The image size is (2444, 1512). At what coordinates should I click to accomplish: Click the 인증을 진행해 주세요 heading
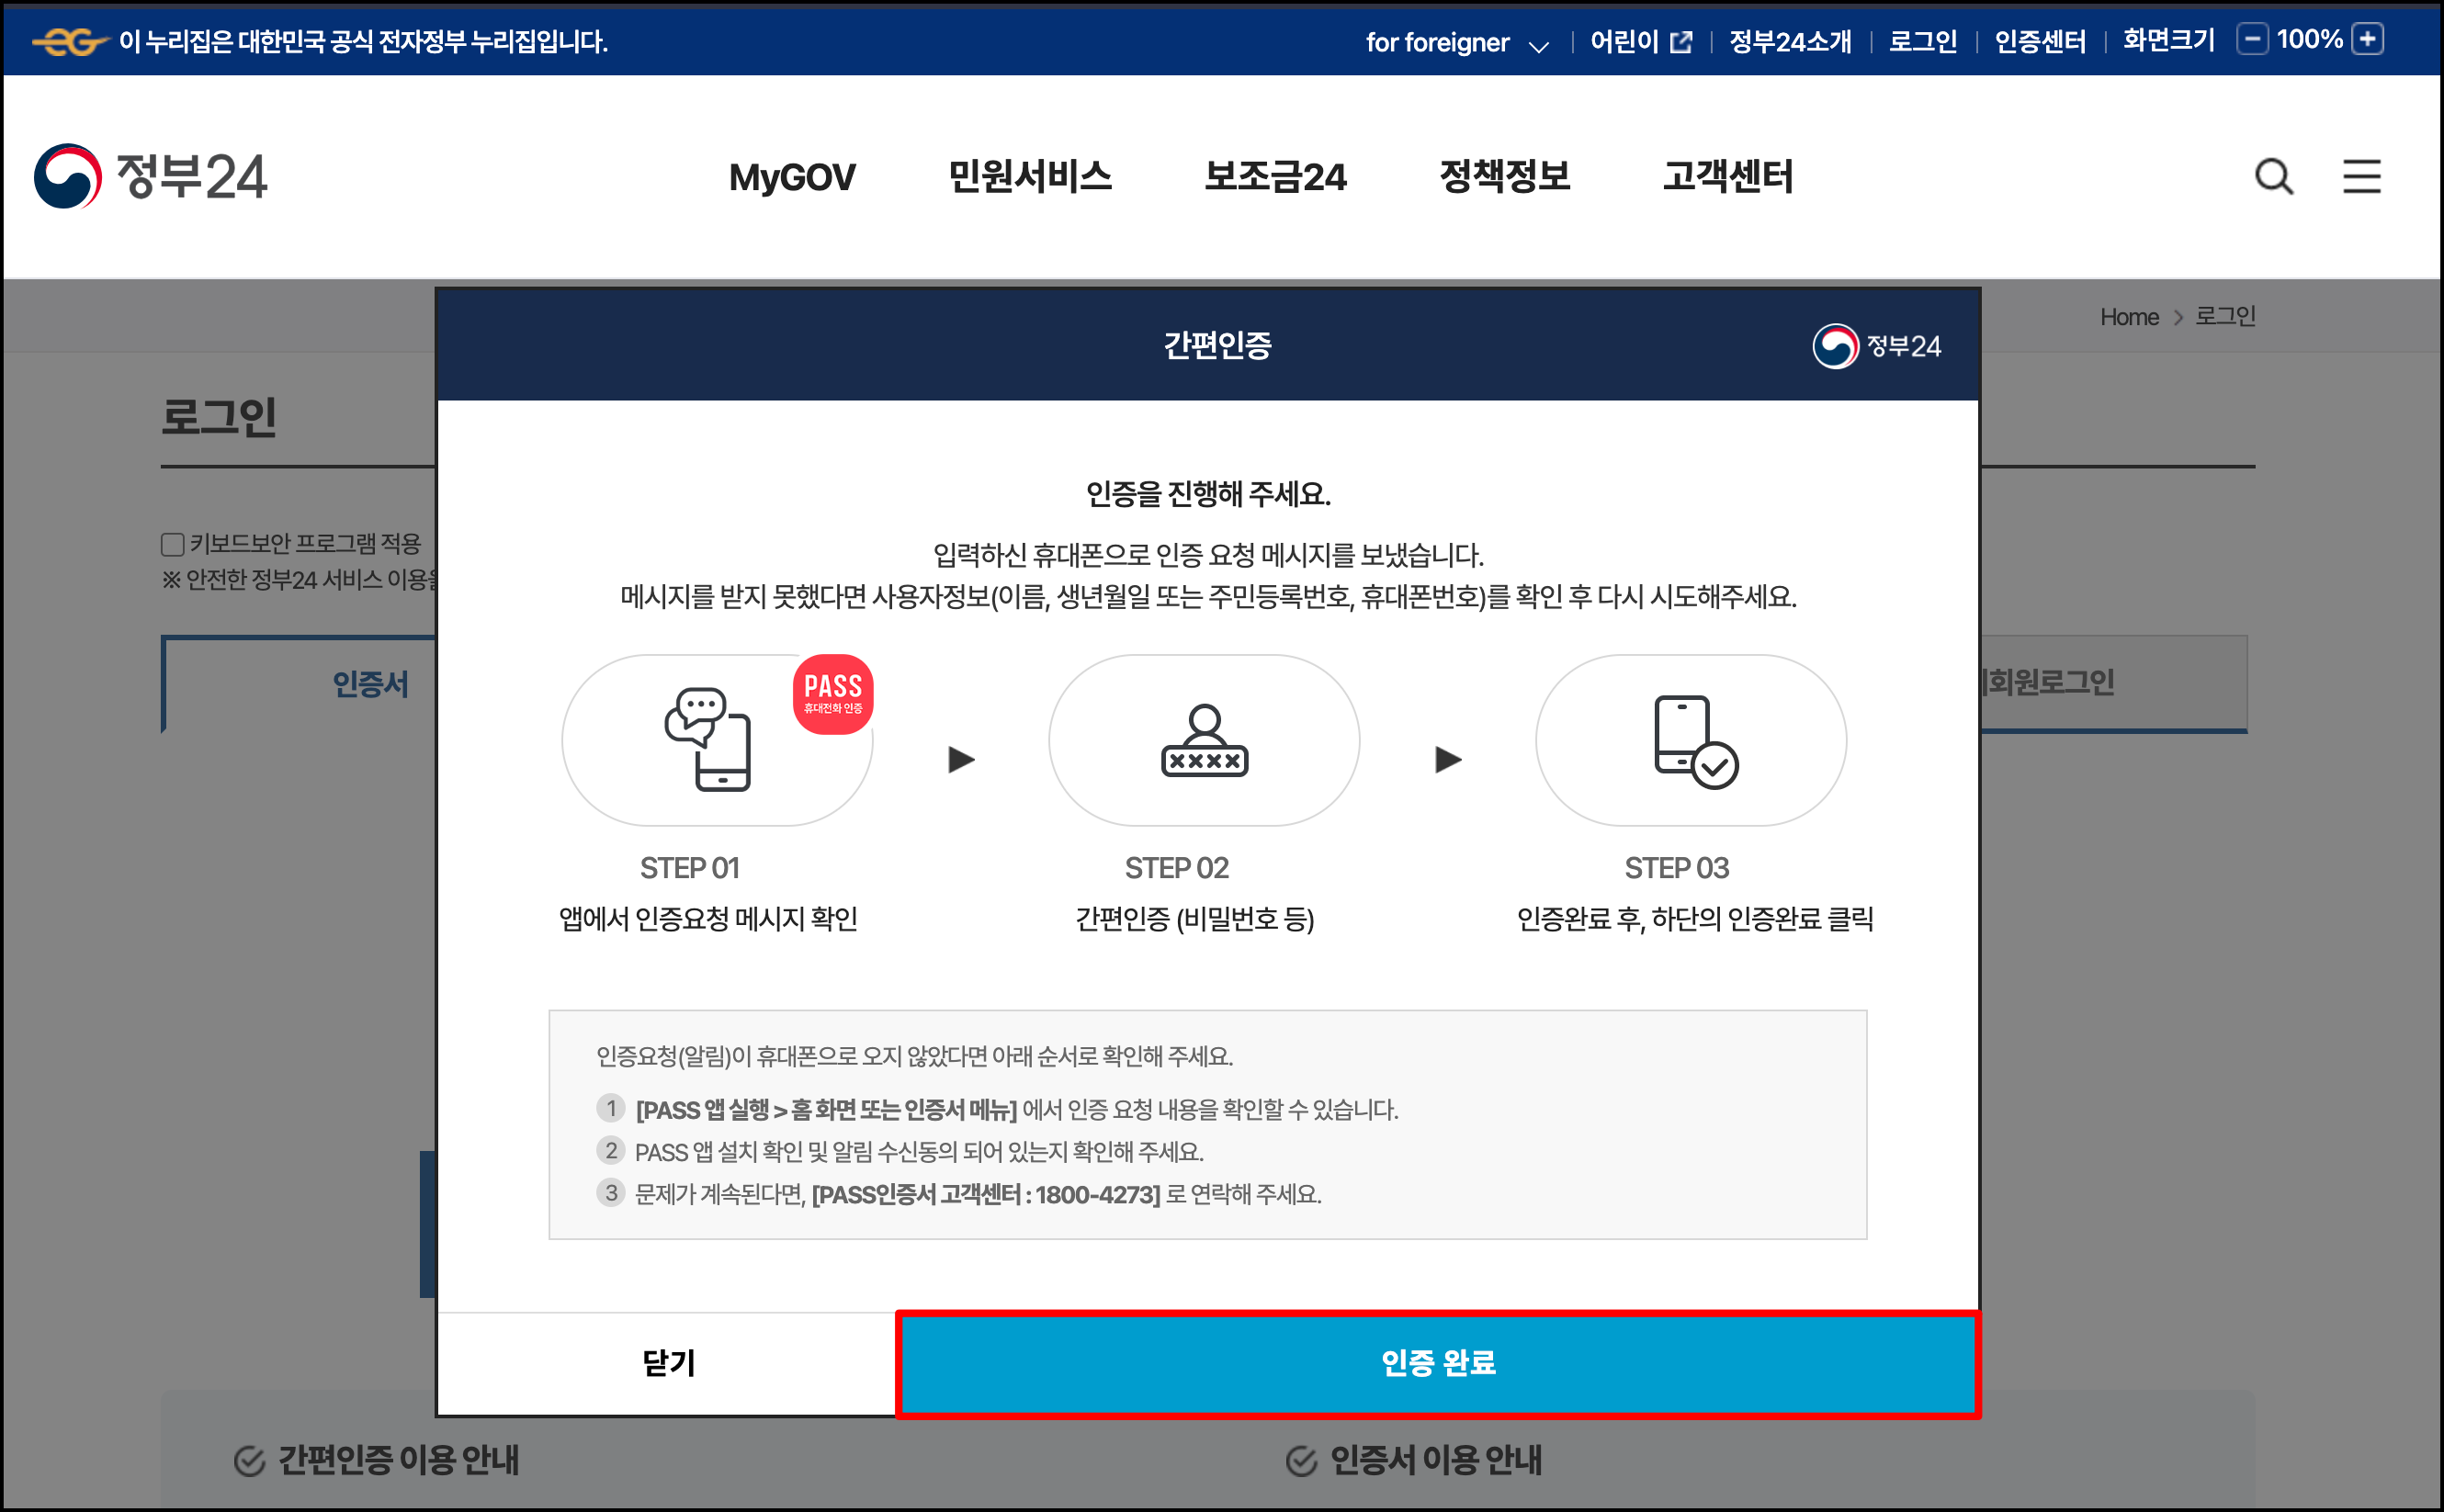1208,494
